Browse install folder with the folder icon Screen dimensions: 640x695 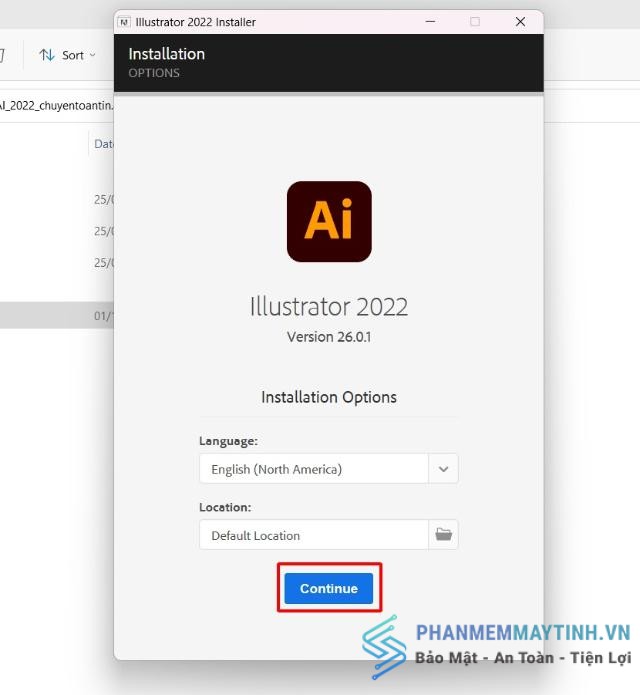click(443, 535)
